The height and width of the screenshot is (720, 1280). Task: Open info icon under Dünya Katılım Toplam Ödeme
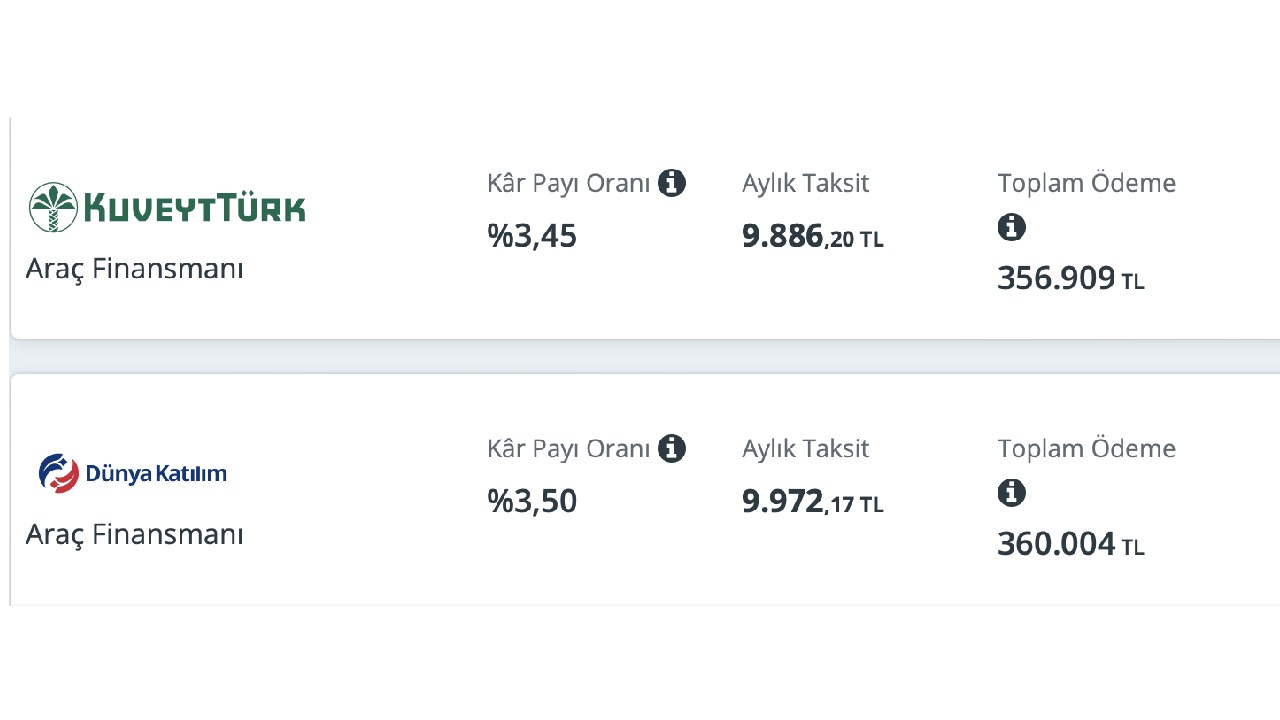(x=1012, y=492)
